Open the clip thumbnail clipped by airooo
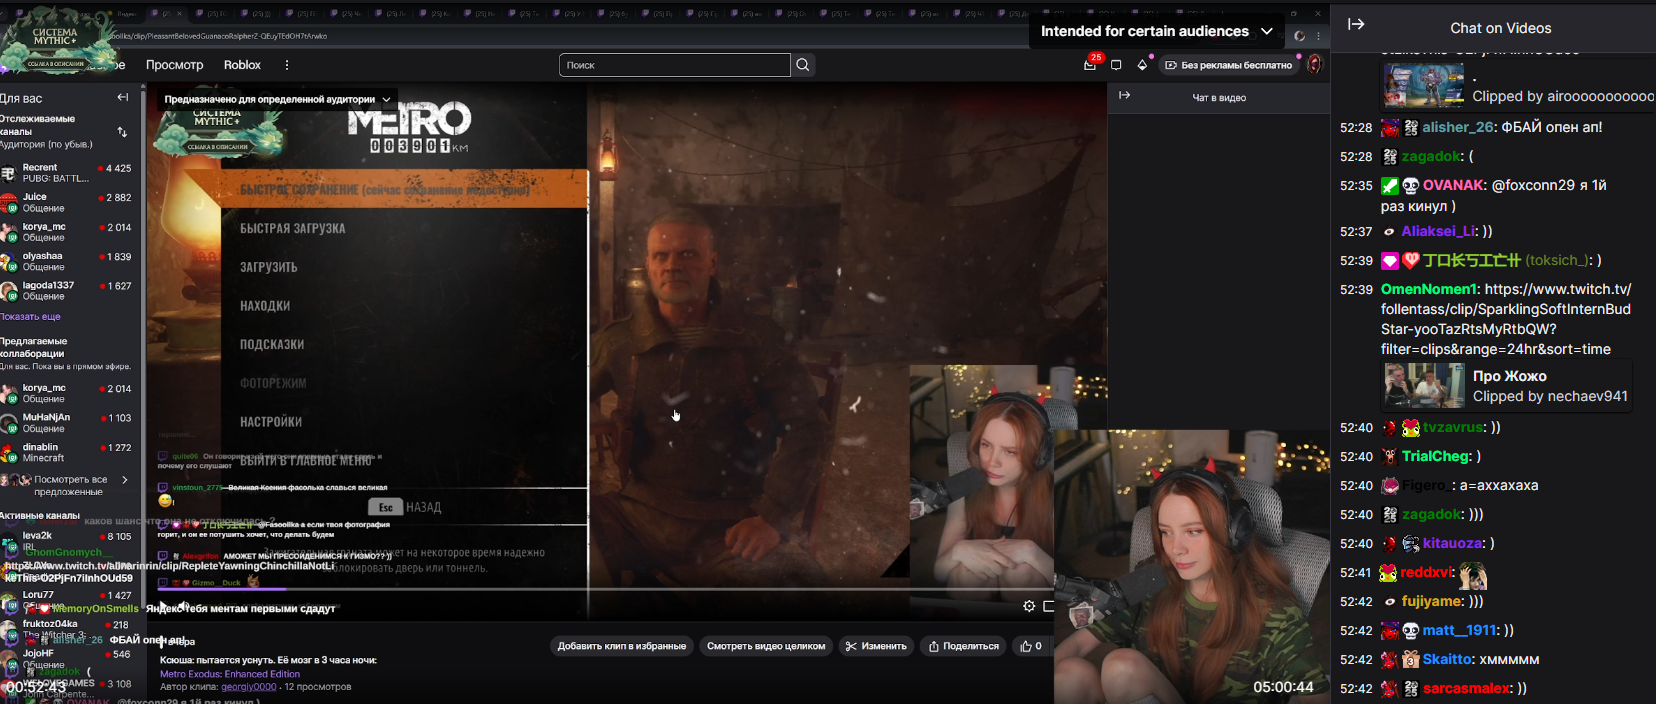 pos(1424,86)
